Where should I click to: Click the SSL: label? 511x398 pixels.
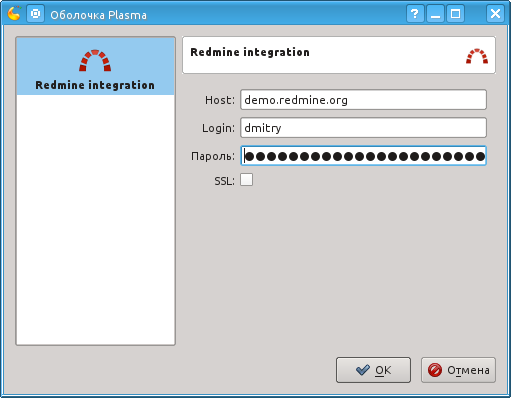click(x=225, y=181)
